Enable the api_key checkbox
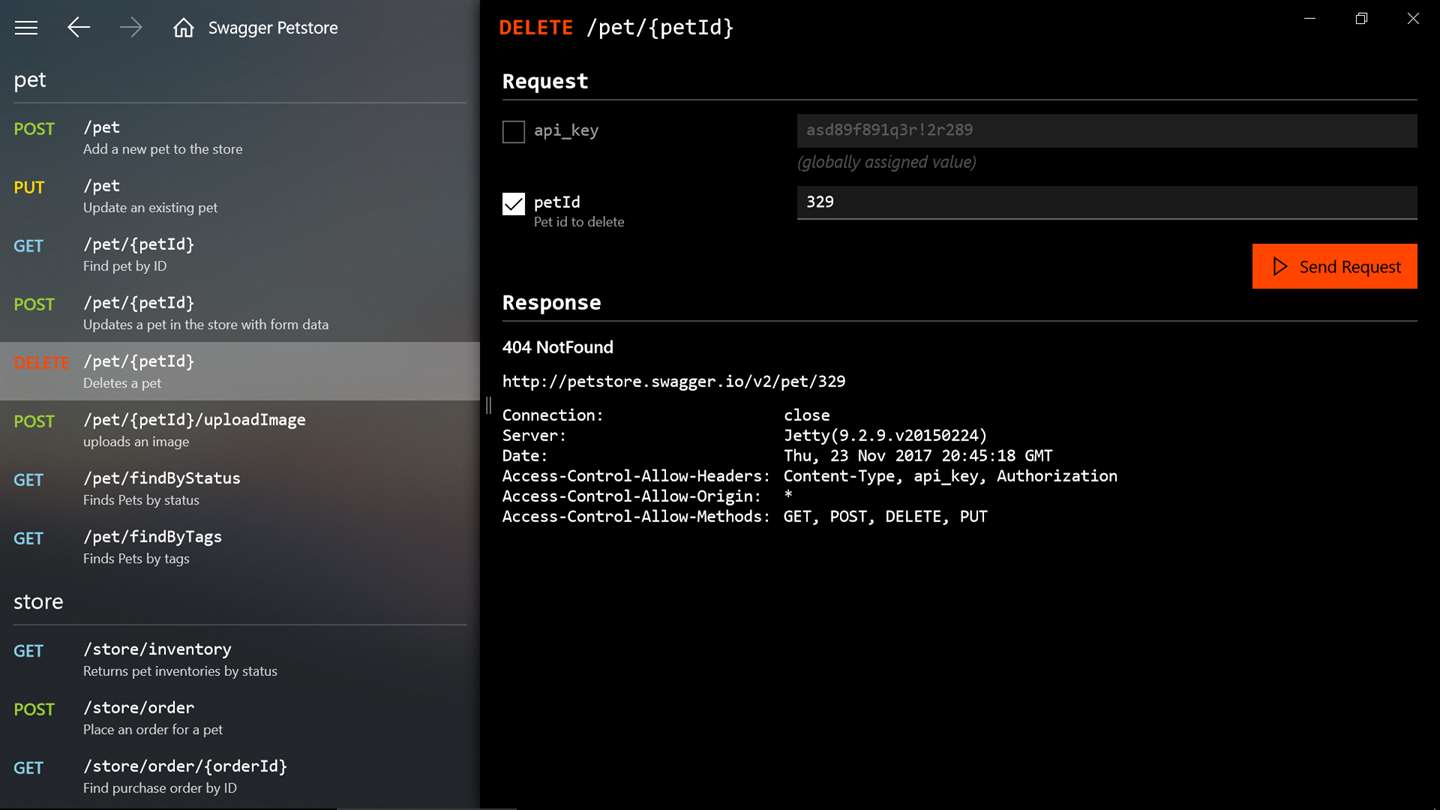Viewport: 1440px width, 810px height. click(x=513, y=131)
